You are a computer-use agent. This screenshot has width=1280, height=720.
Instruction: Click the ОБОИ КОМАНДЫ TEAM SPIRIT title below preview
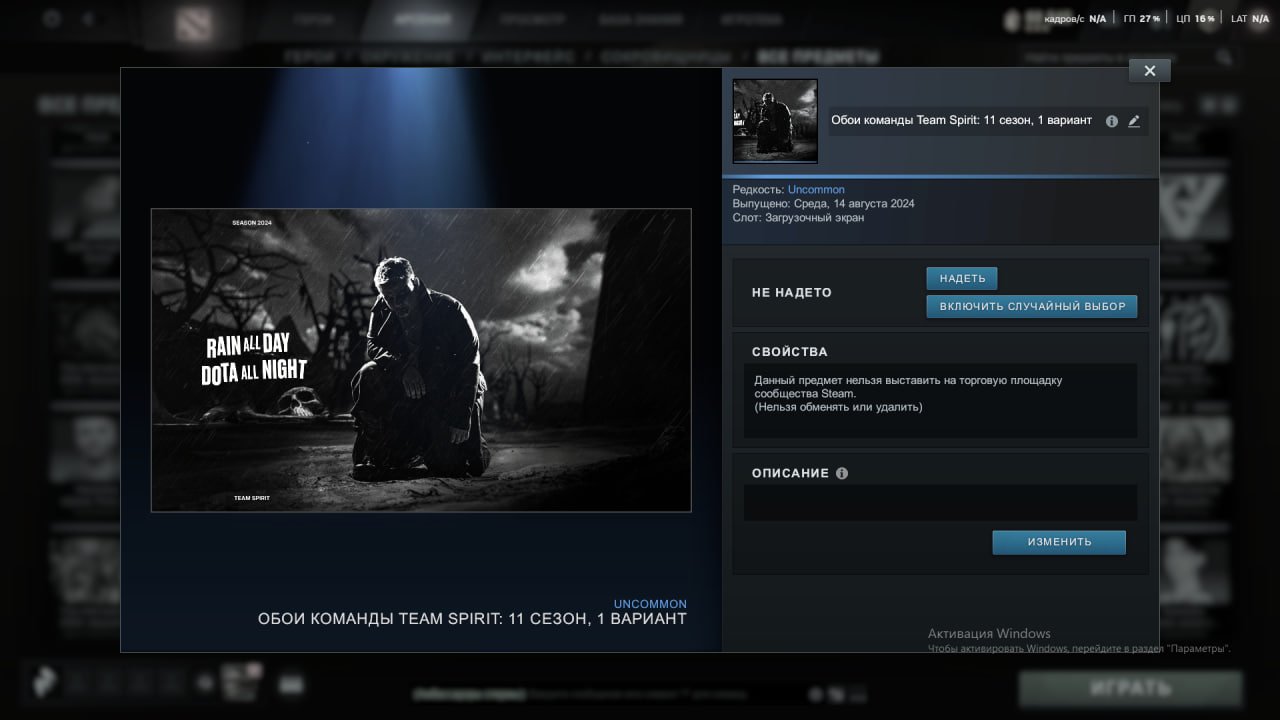(472, 619)
